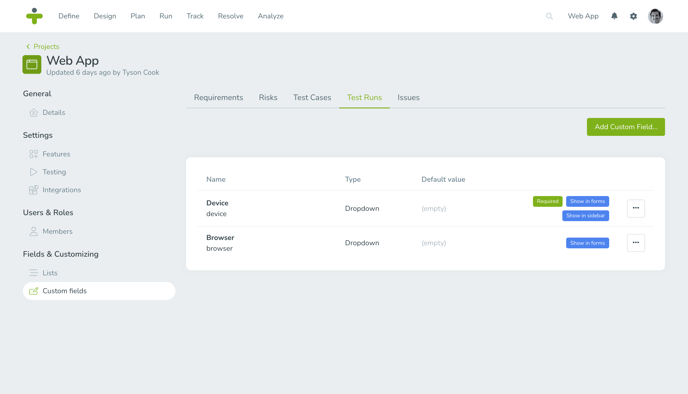The height and width of the screenshot is (394, 688).
Task: Open the Web App project switcher
Action: 583,16
